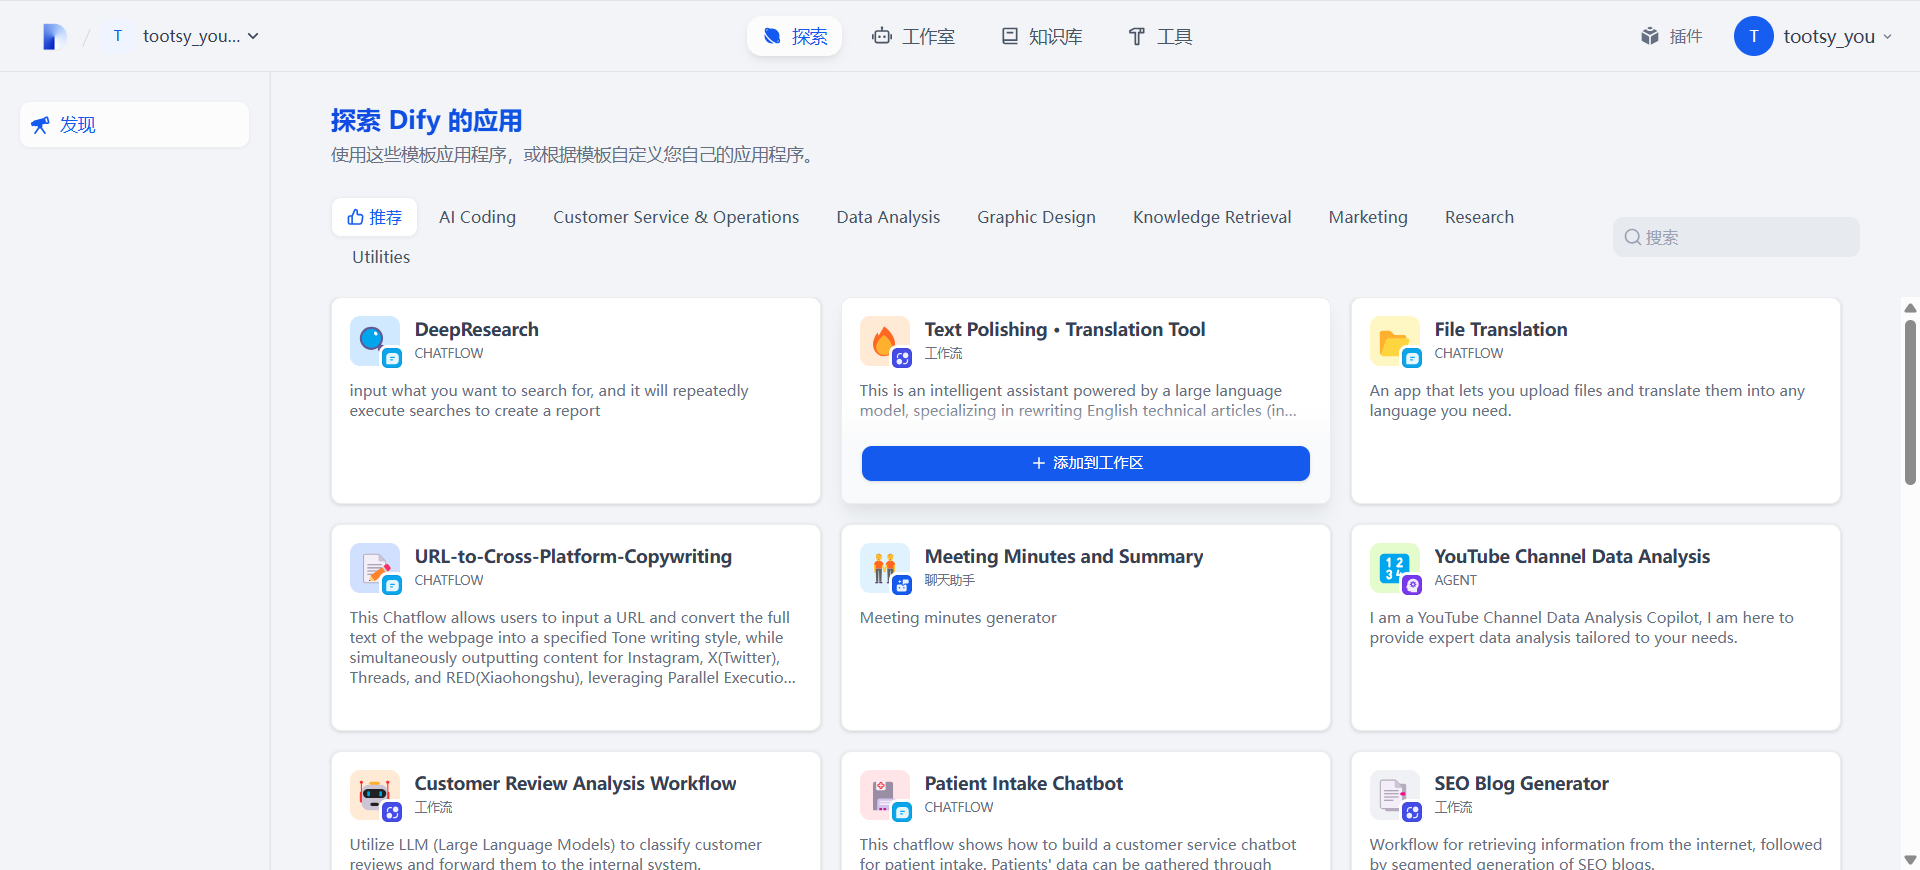Image resolution: width=1920 pixels, height=870 pixels.
Task: Filter by Customer Service & Operations
Action: (676, 217)
